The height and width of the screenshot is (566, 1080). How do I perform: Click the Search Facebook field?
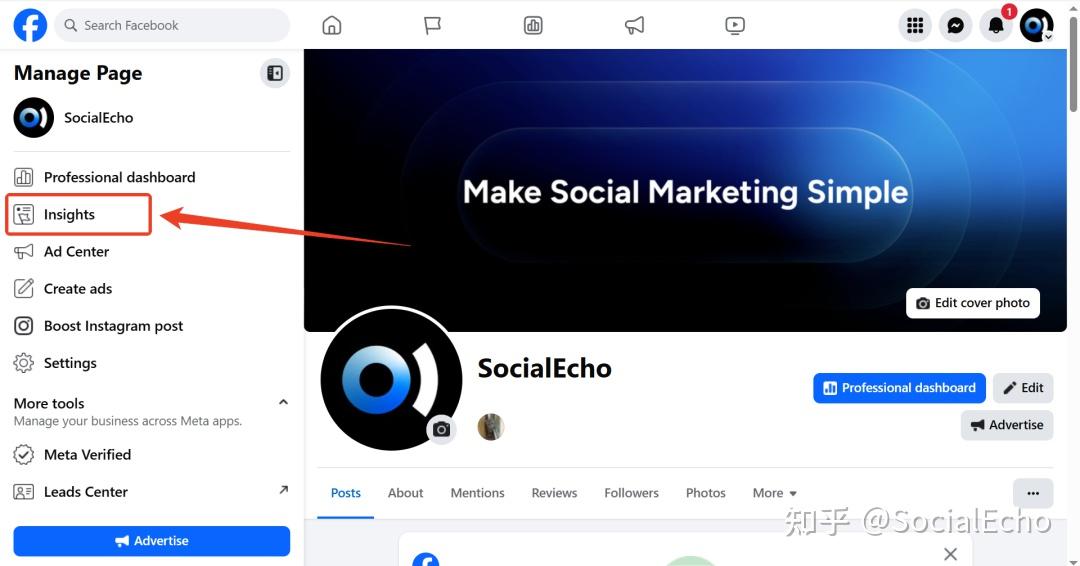coord(172,25)
